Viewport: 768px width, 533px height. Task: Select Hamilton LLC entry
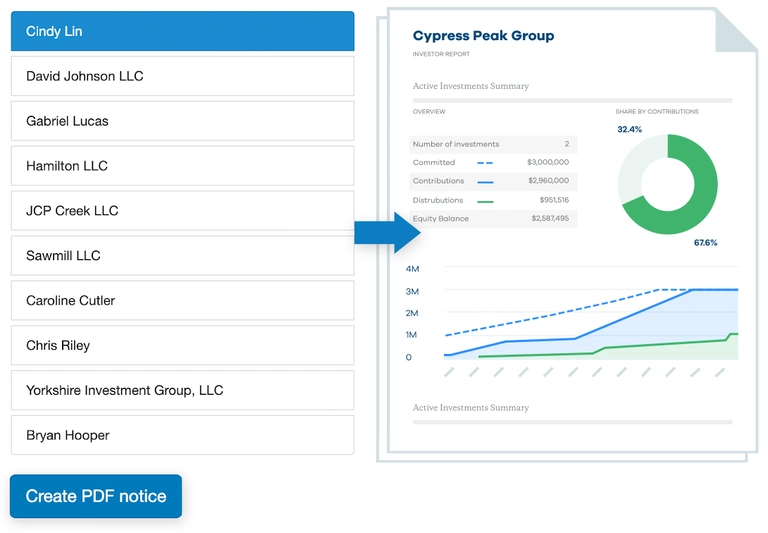tap(182, 166)
